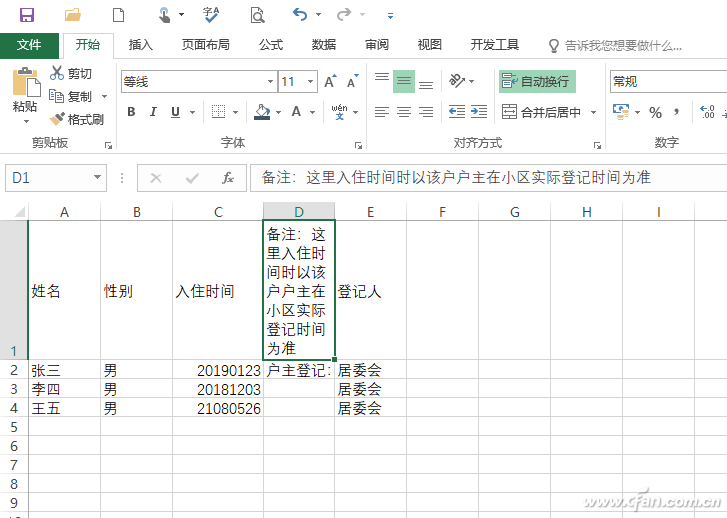Toggle middle vertical alignment
Viewport: 727px width, 518px height.
coord(404,81)
